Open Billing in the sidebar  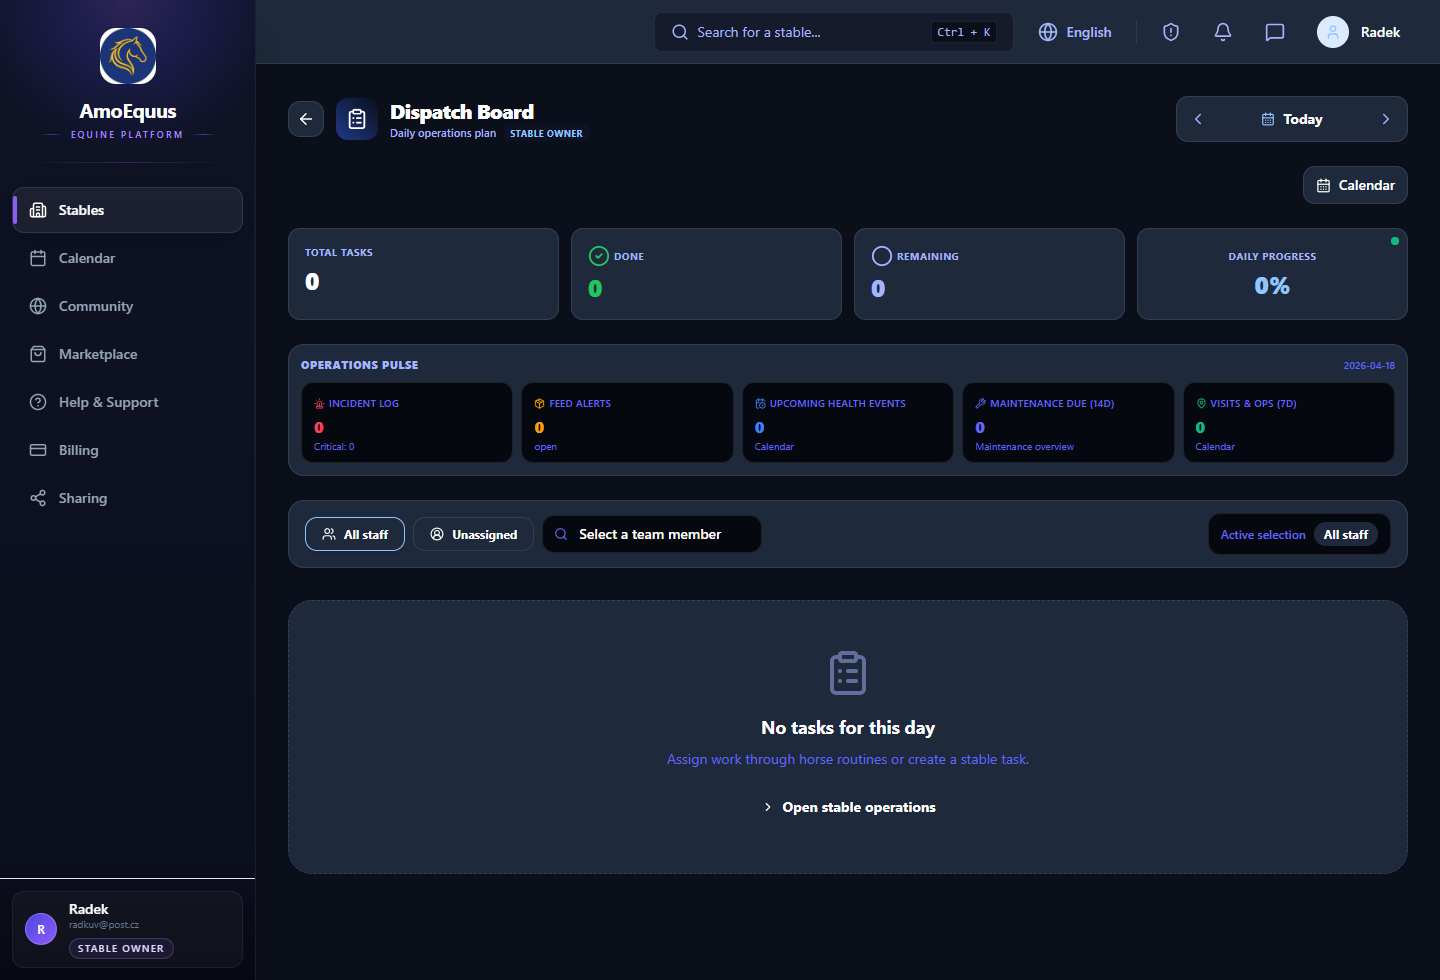point(78,450)
